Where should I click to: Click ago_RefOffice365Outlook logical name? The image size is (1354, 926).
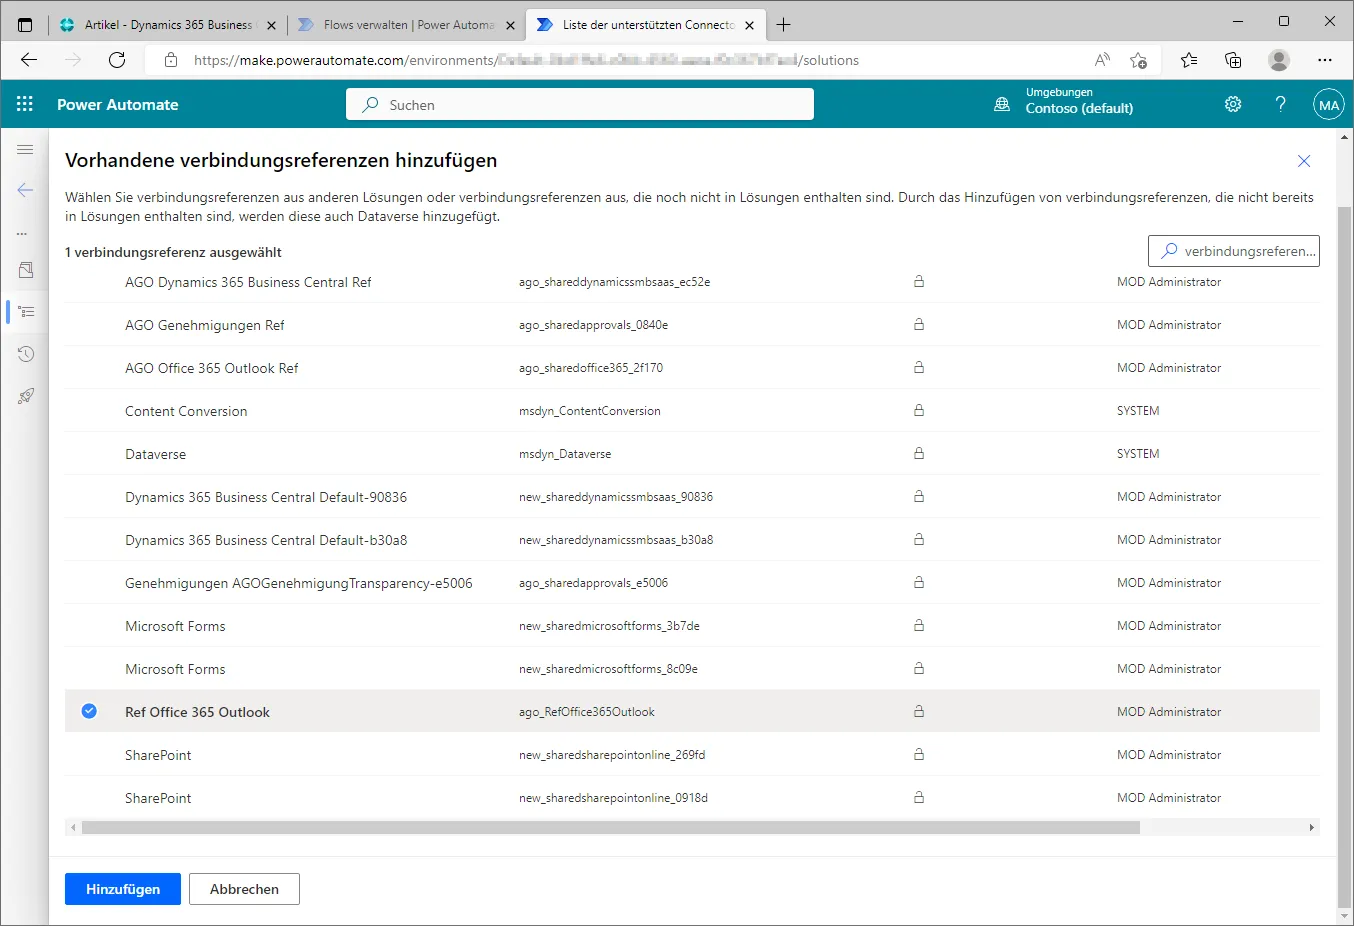tap(587, 712)
